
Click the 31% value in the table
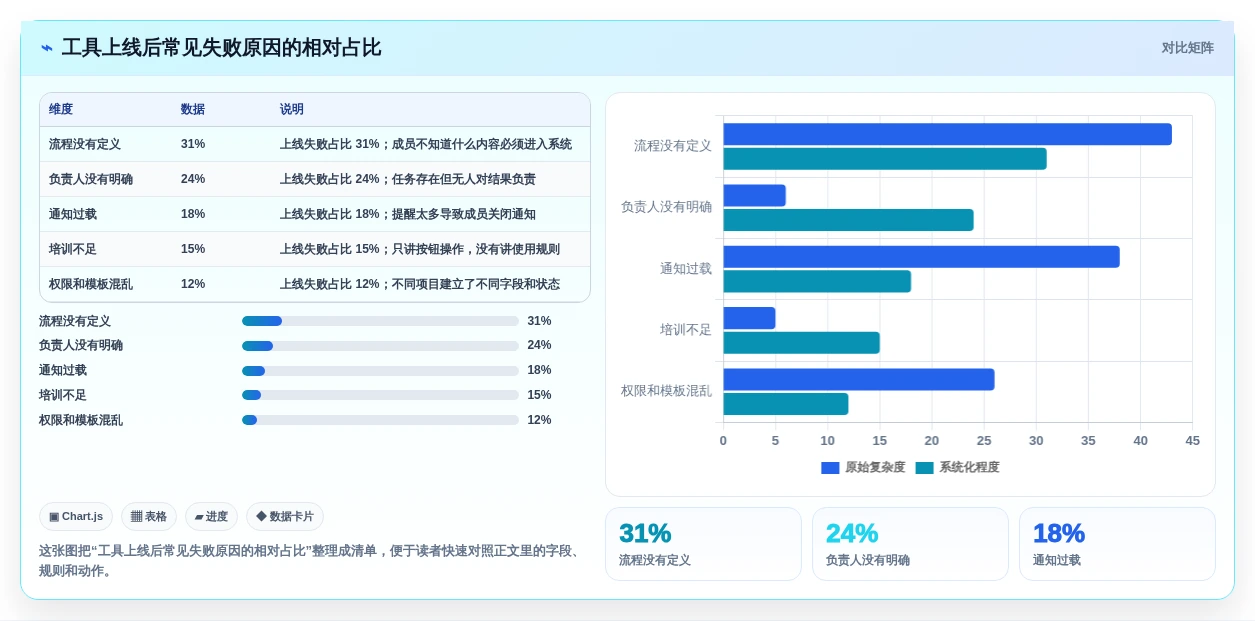[193, 144]
